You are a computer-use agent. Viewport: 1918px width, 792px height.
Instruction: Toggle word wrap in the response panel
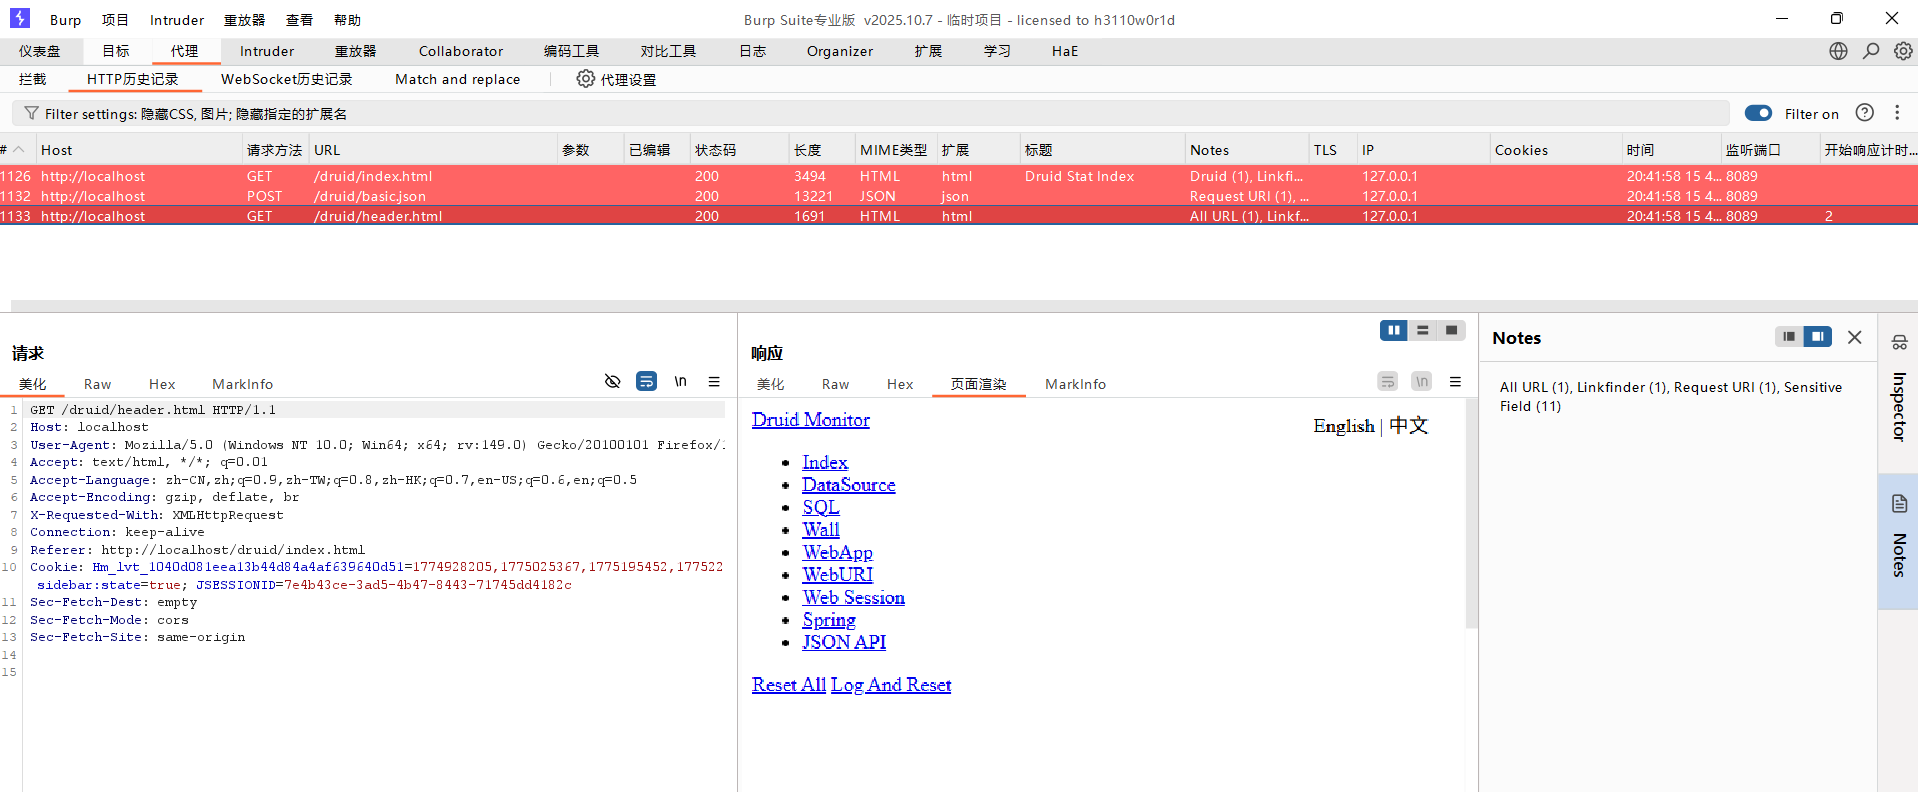(x=1388, y=381)
